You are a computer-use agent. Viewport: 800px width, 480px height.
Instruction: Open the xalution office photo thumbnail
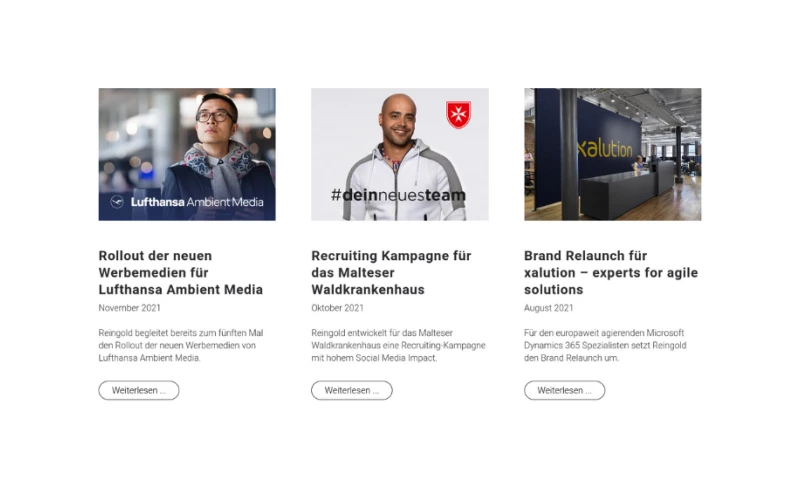[612, 154]
